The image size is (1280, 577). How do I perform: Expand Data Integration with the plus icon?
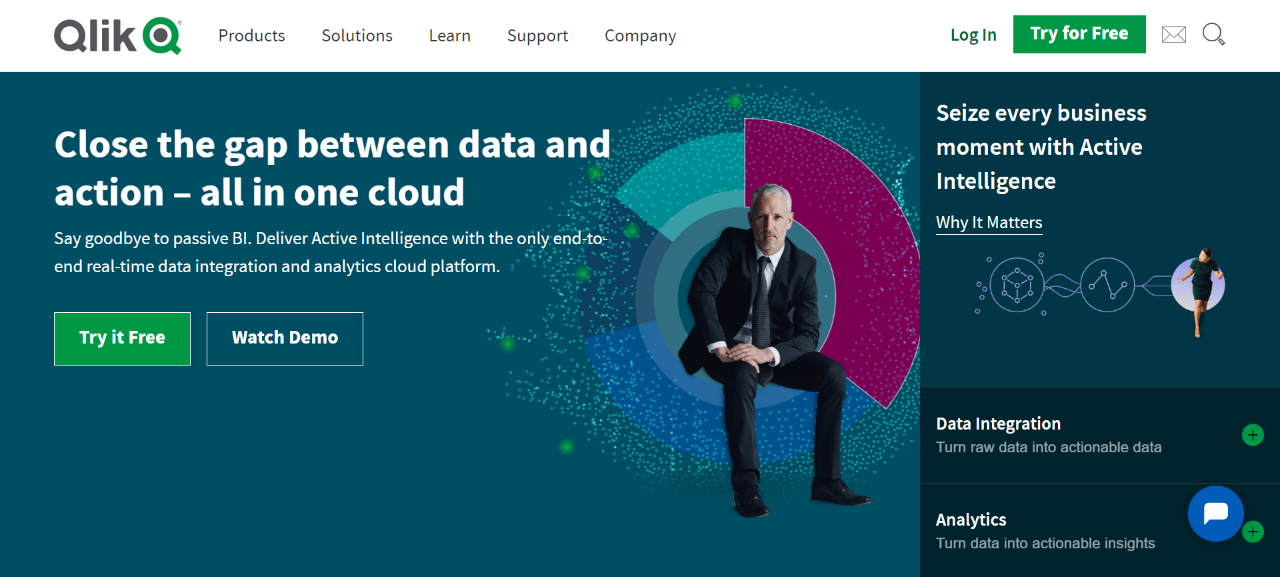pos(1252,435)
